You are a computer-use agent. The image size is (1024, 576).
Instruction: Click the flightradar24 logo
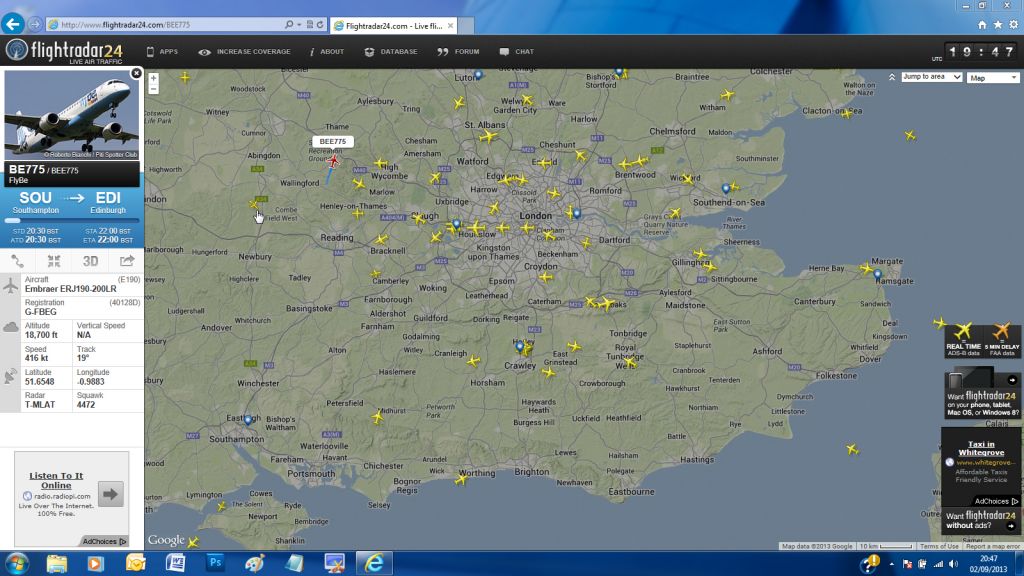pos(64,52)
